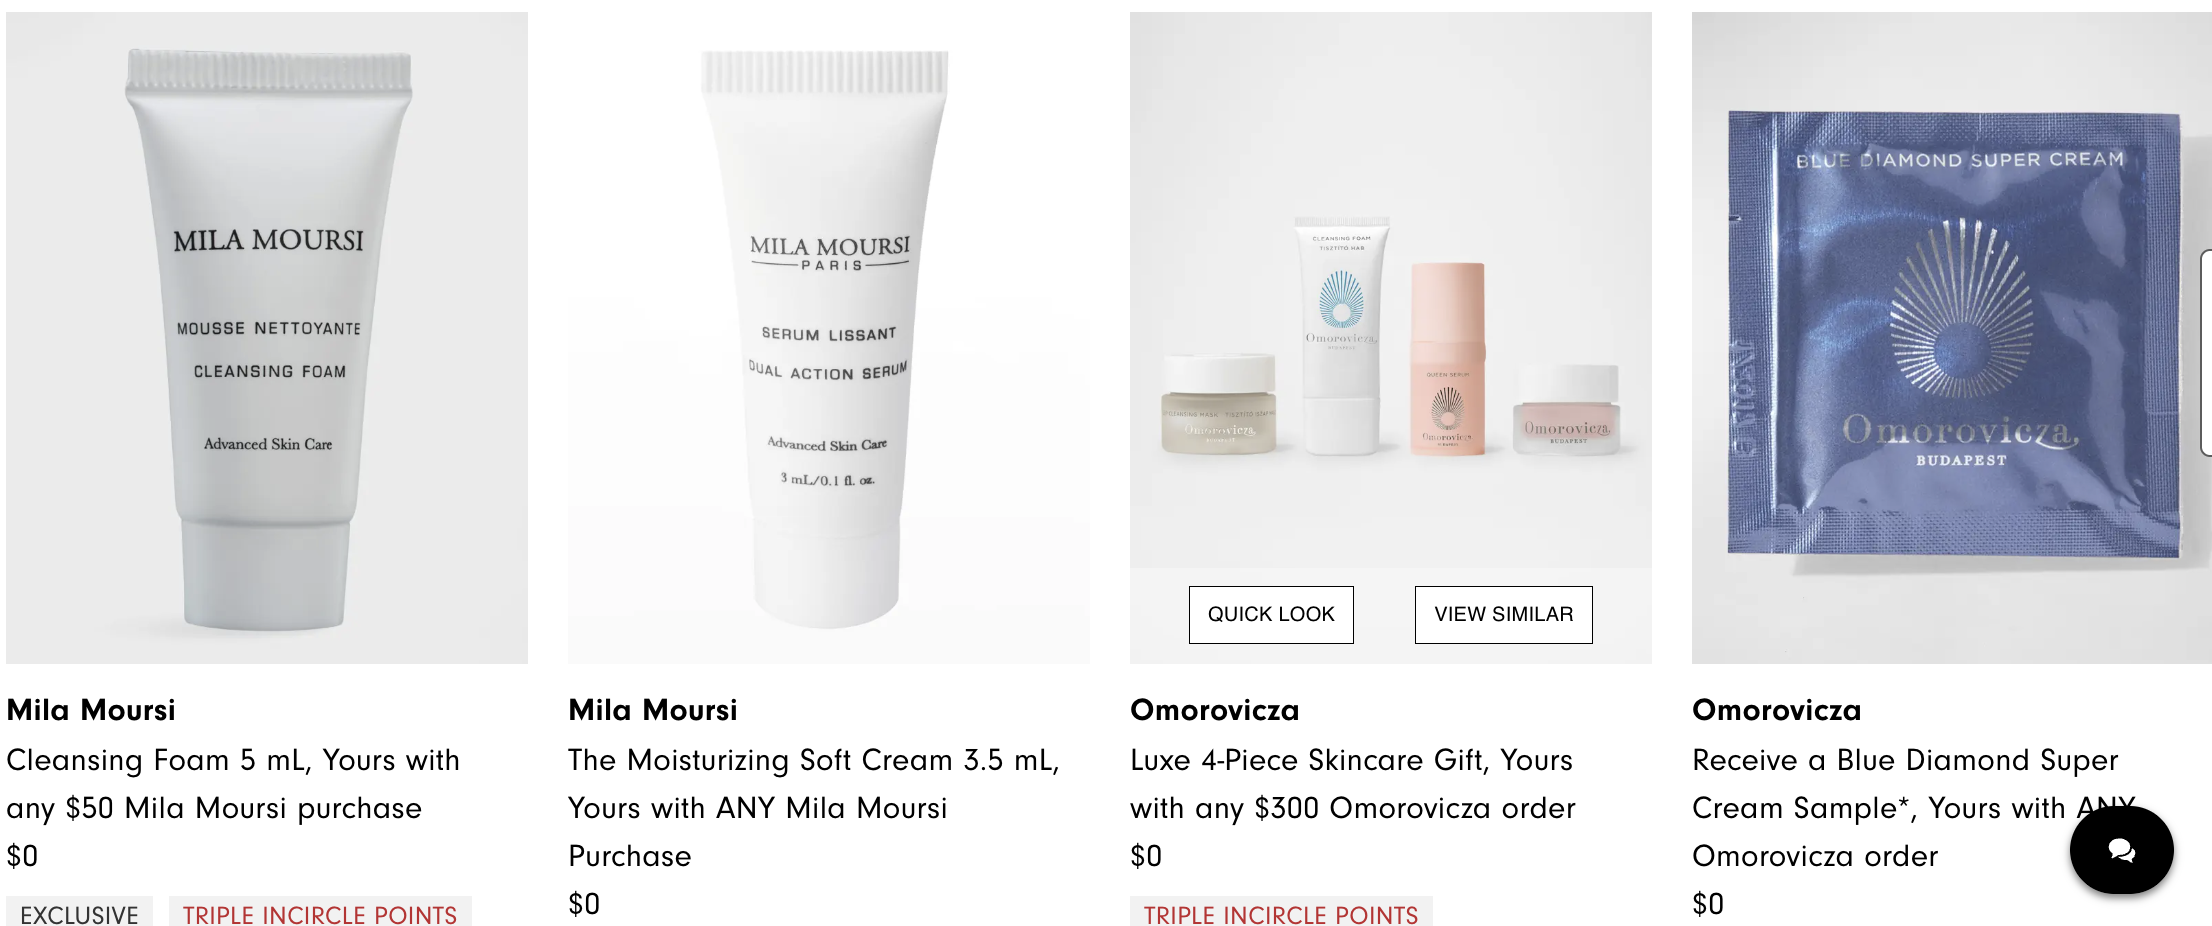This screenshot has height=926, width=2212.
Task: Open the Mila Mmoursi Cleansing Foam product image
Action: point(267,338)
